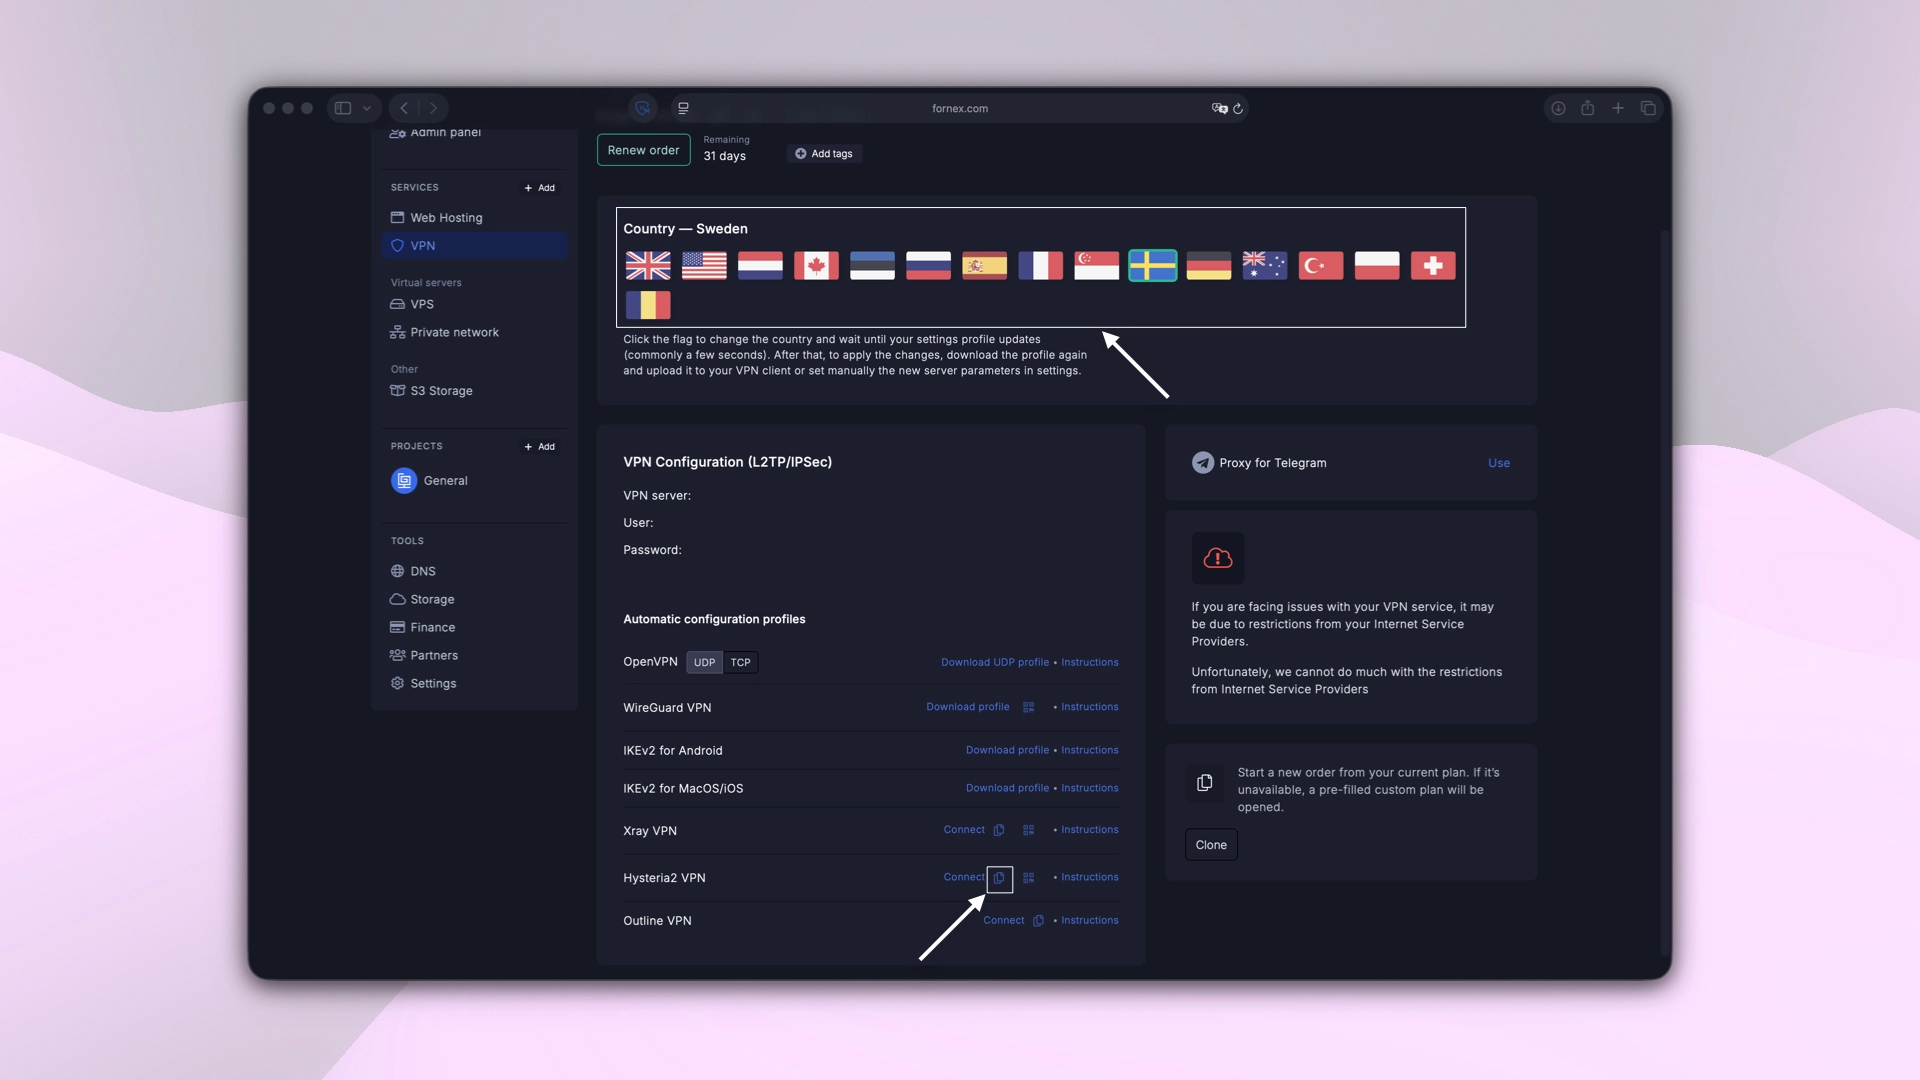Click the copy icon next to Hysteria2 Connect
The image size is (1920, 1080).
(x=1000, y=878)
